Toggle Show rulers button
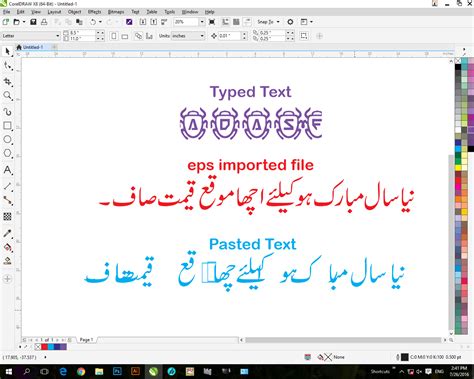This screenshot has height=379, width=474. 226,22
